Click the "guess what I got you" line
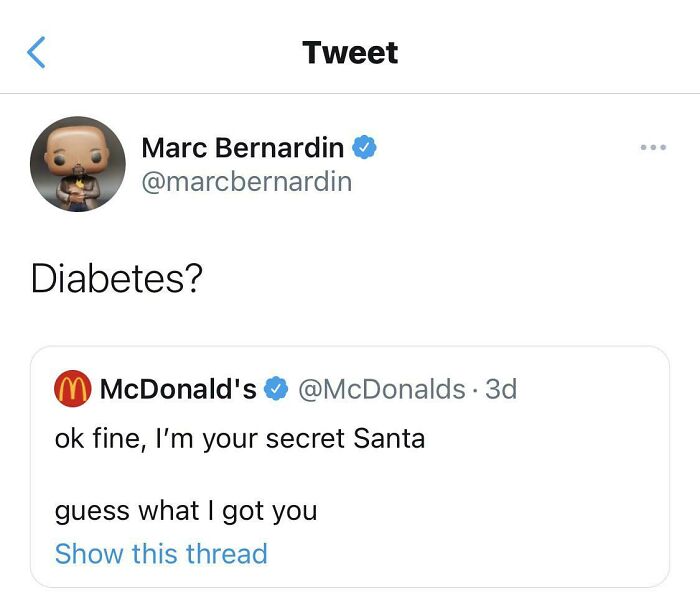Viewport: 700px width, 592px height. 186,511
